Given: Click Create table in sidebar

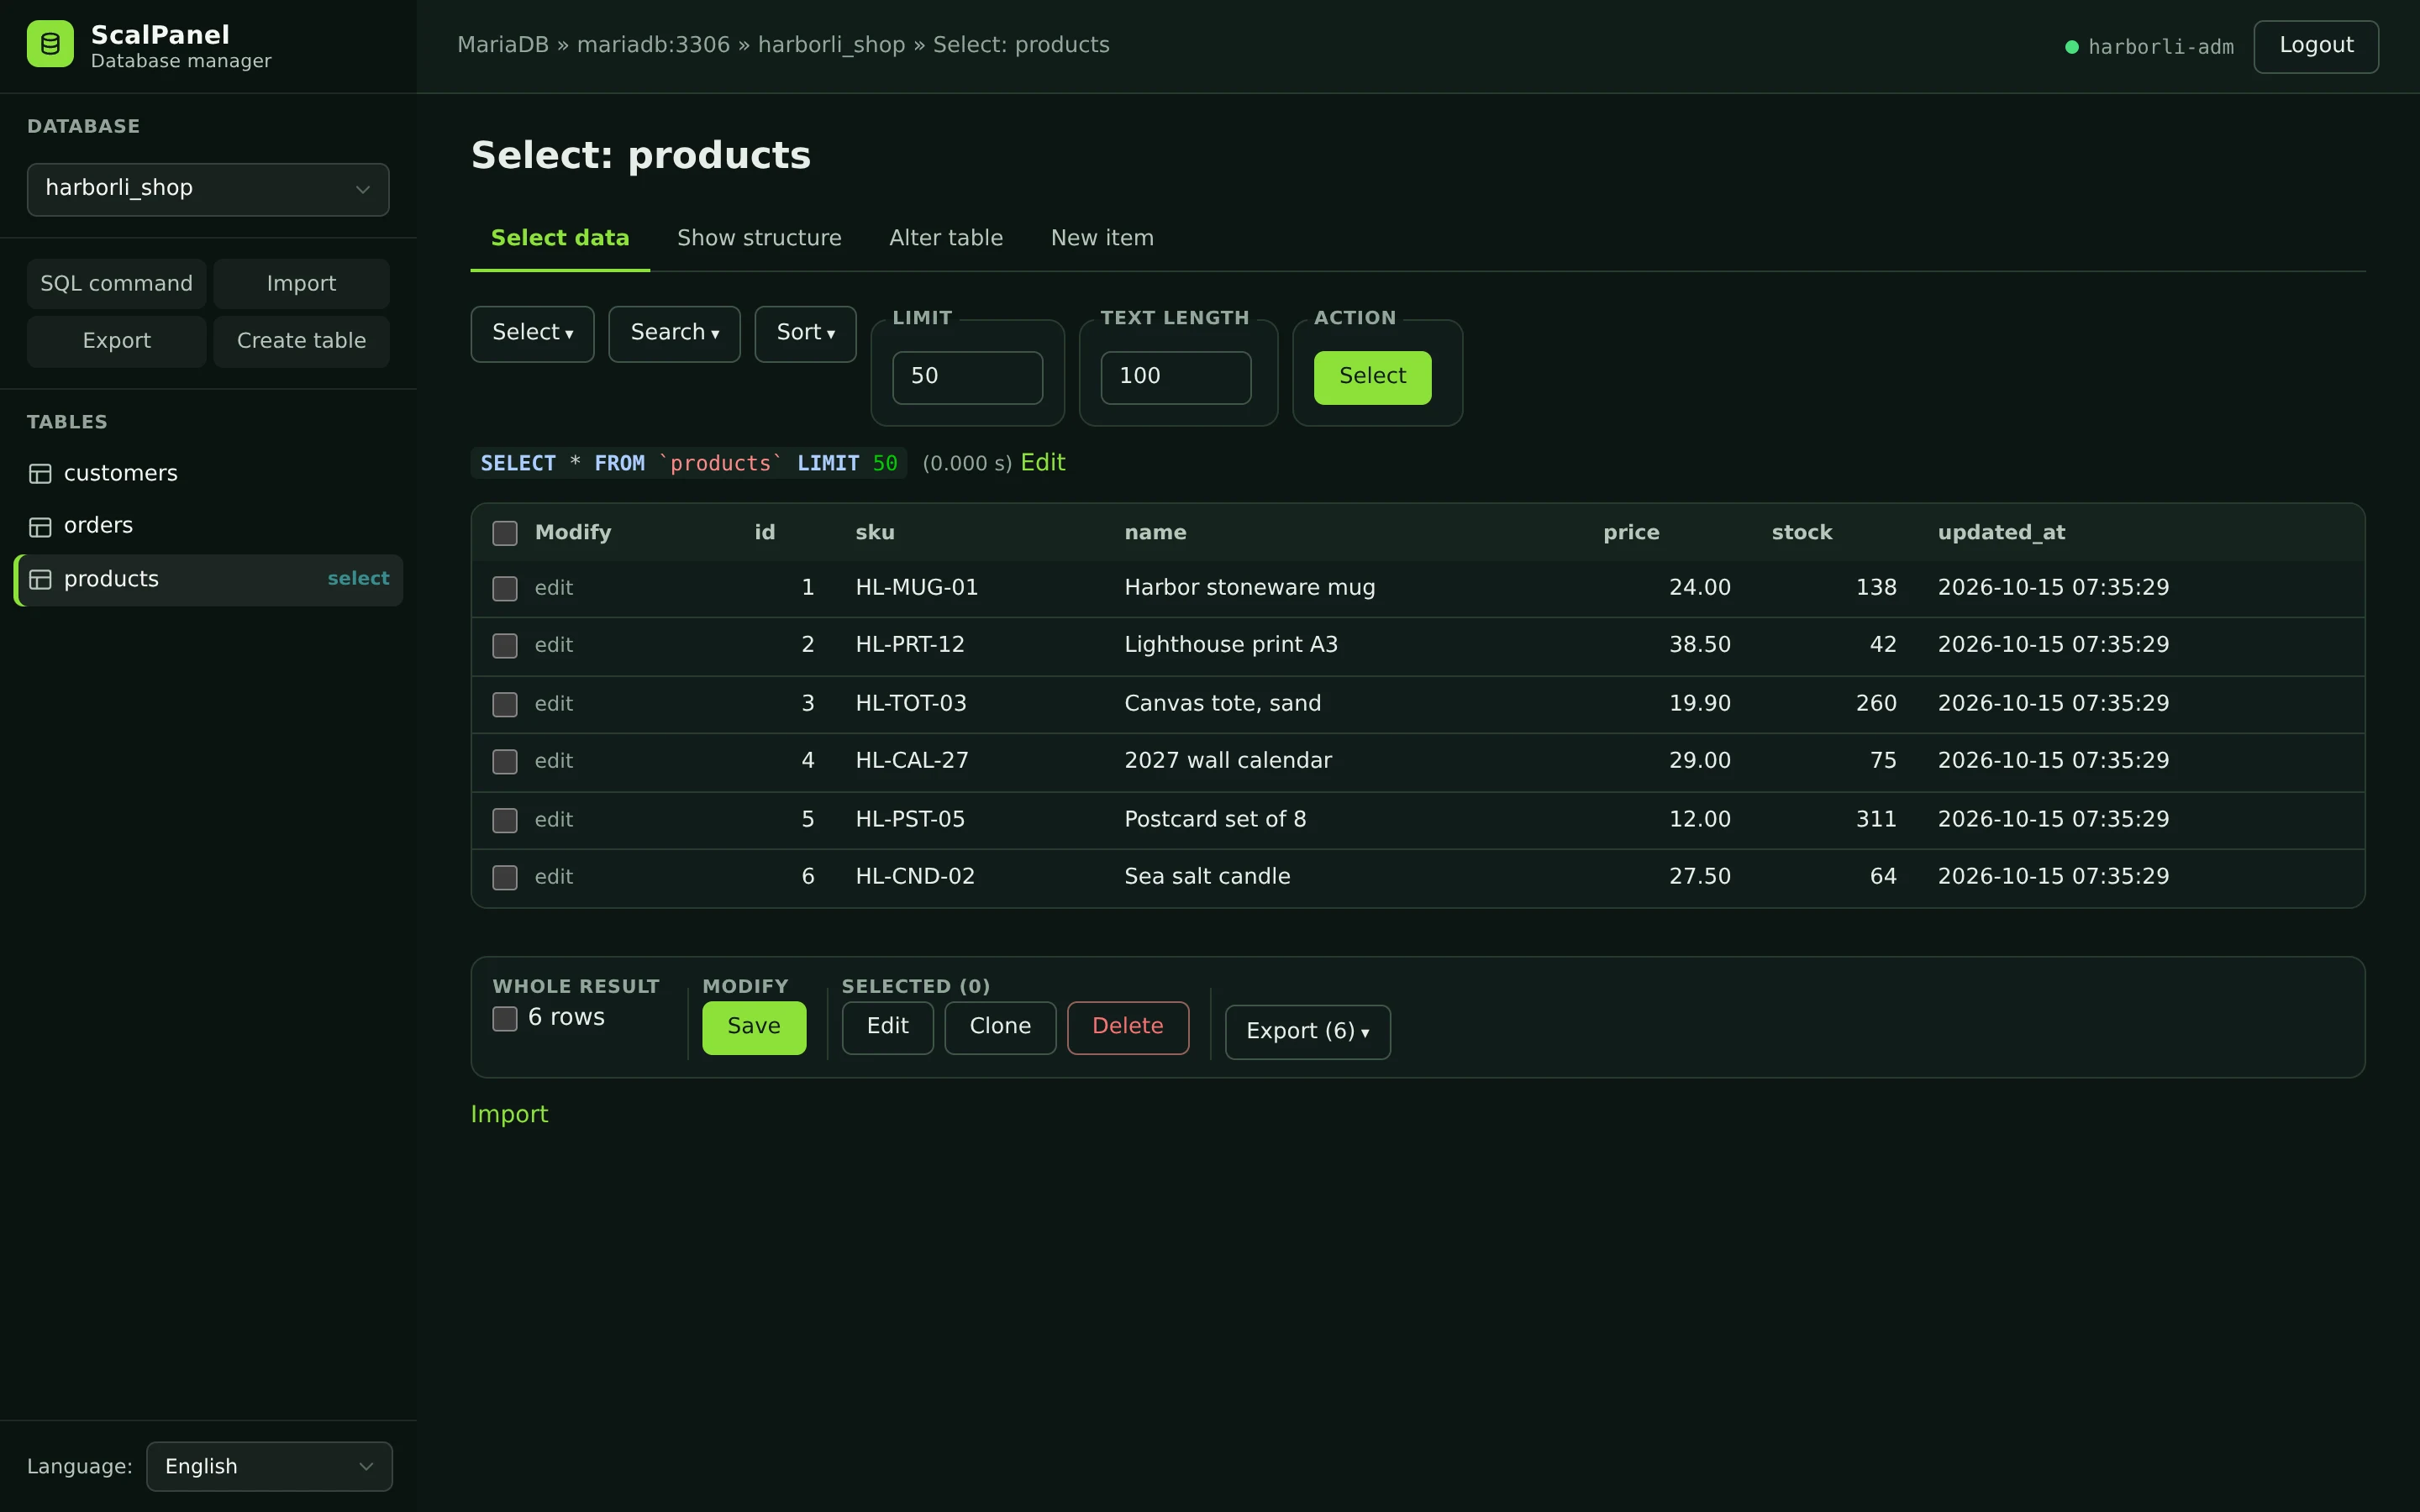Looking at the screenshot, I should (301, 341).
